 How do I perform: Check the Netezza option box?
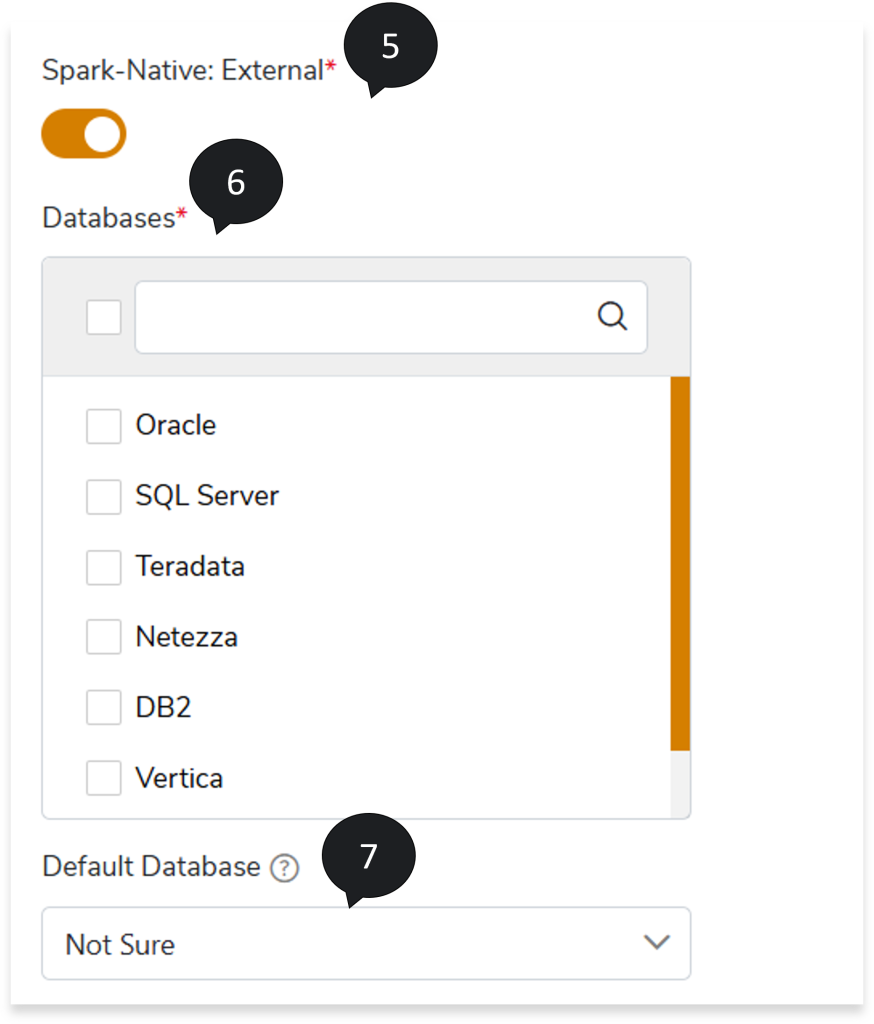[x=104, y=637]
